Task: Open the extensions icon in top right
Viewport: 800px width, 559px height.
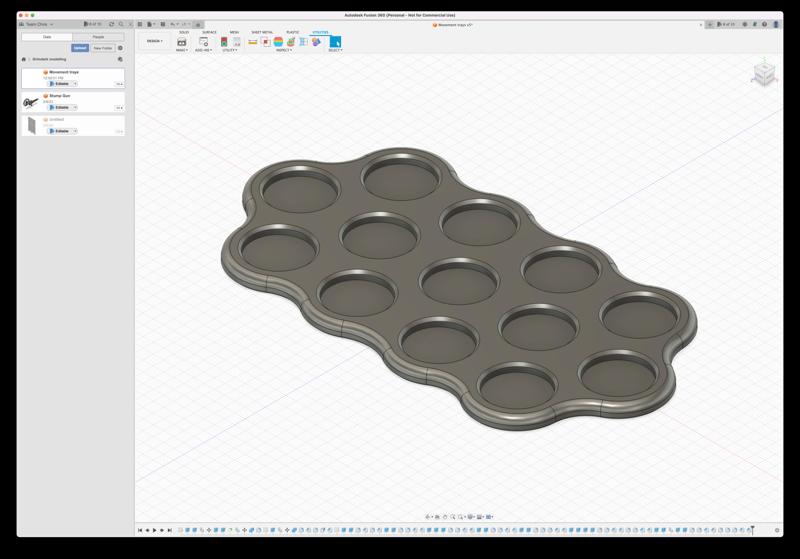Action: point(744,24)
